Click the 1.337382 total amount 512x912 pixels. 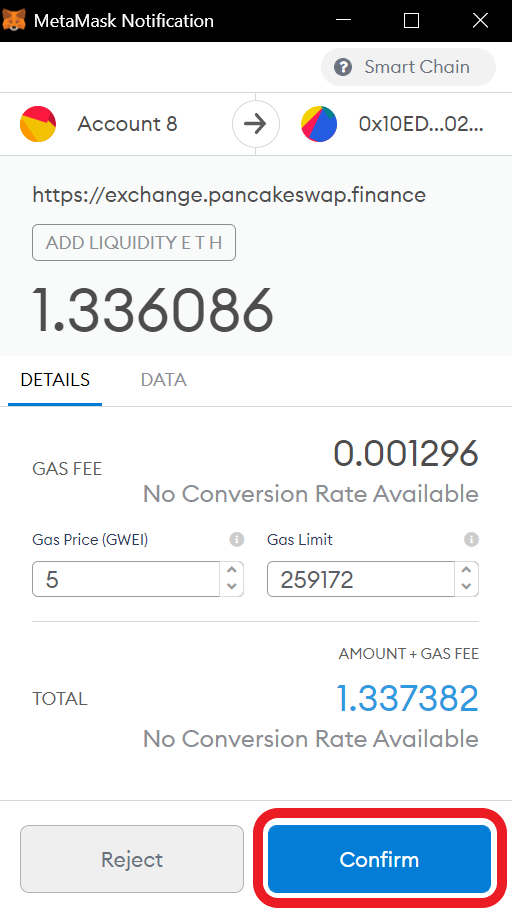tap(407, 699)
